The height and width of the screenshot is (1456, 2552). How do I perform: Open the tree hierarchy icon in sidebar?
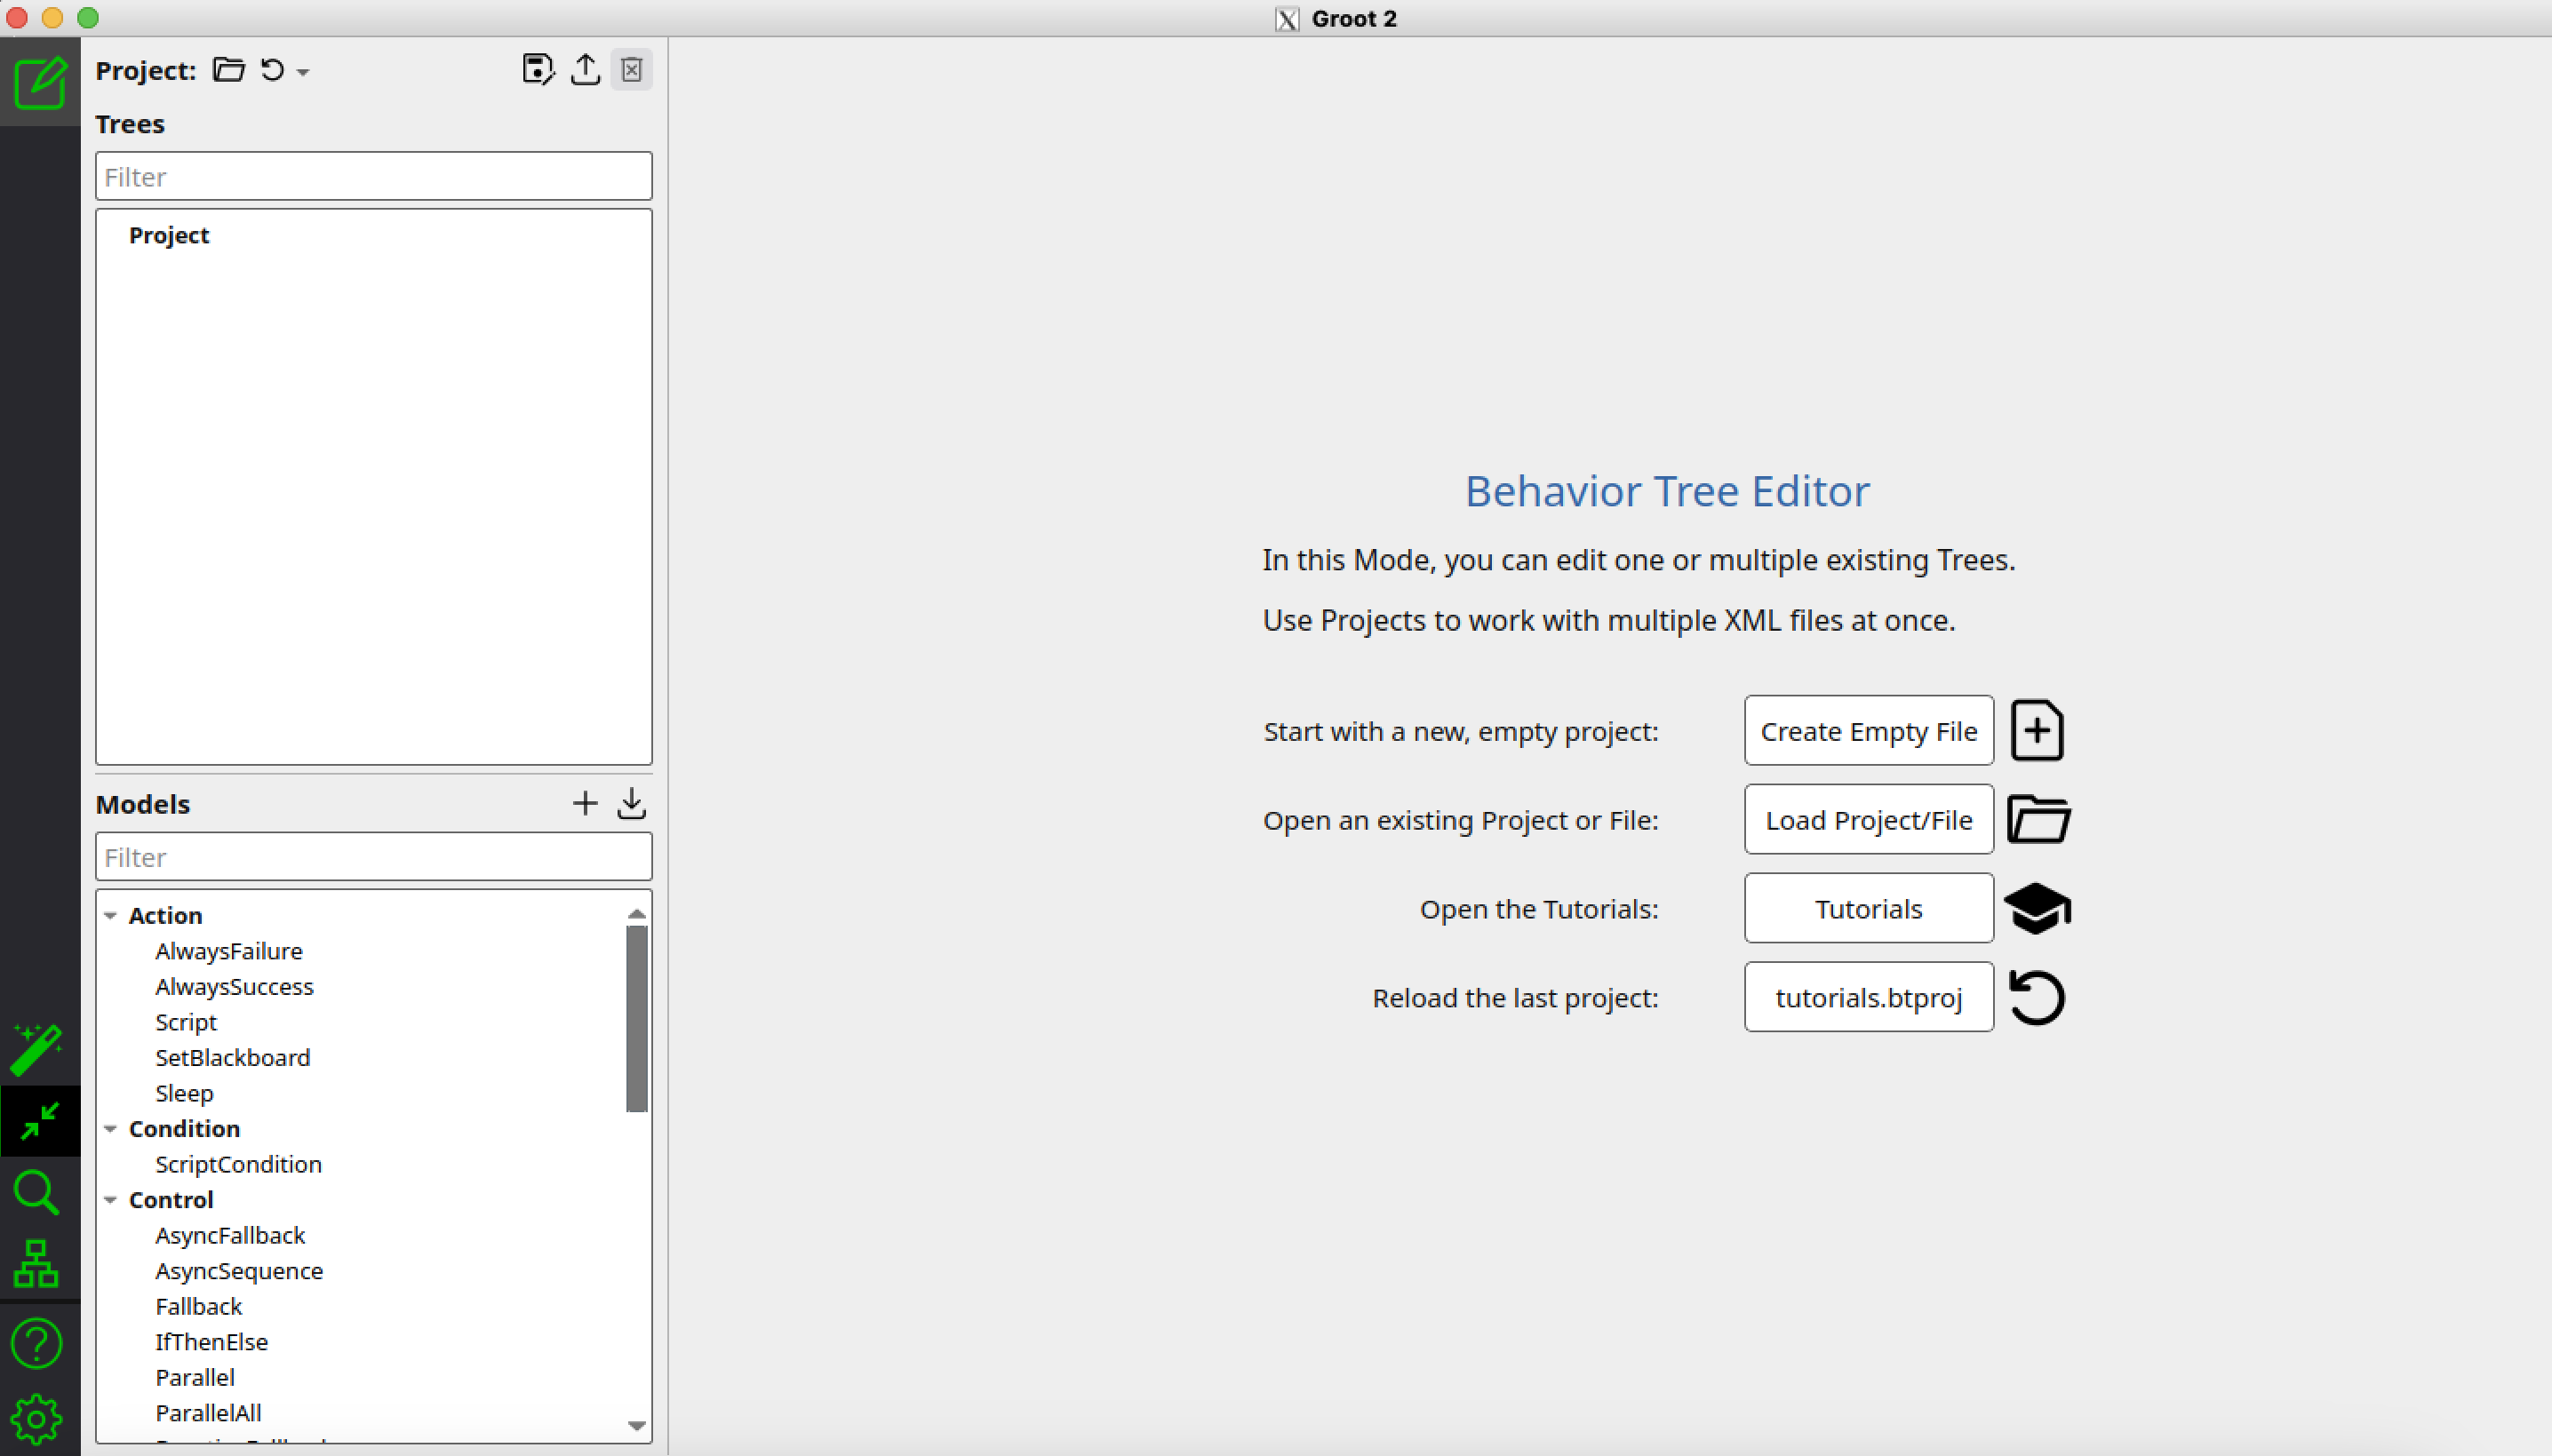click(37, 1264)
